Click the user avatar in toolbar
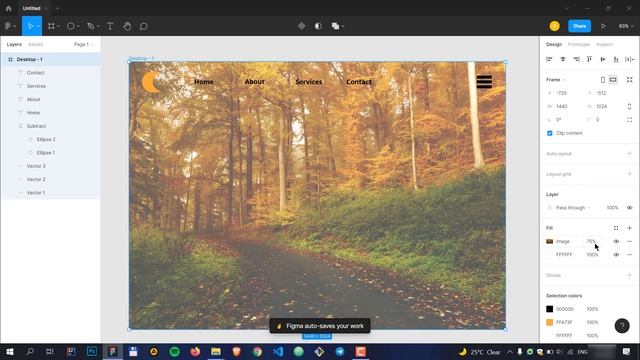This screenshot has height=360, width=640. pos(554,26)
